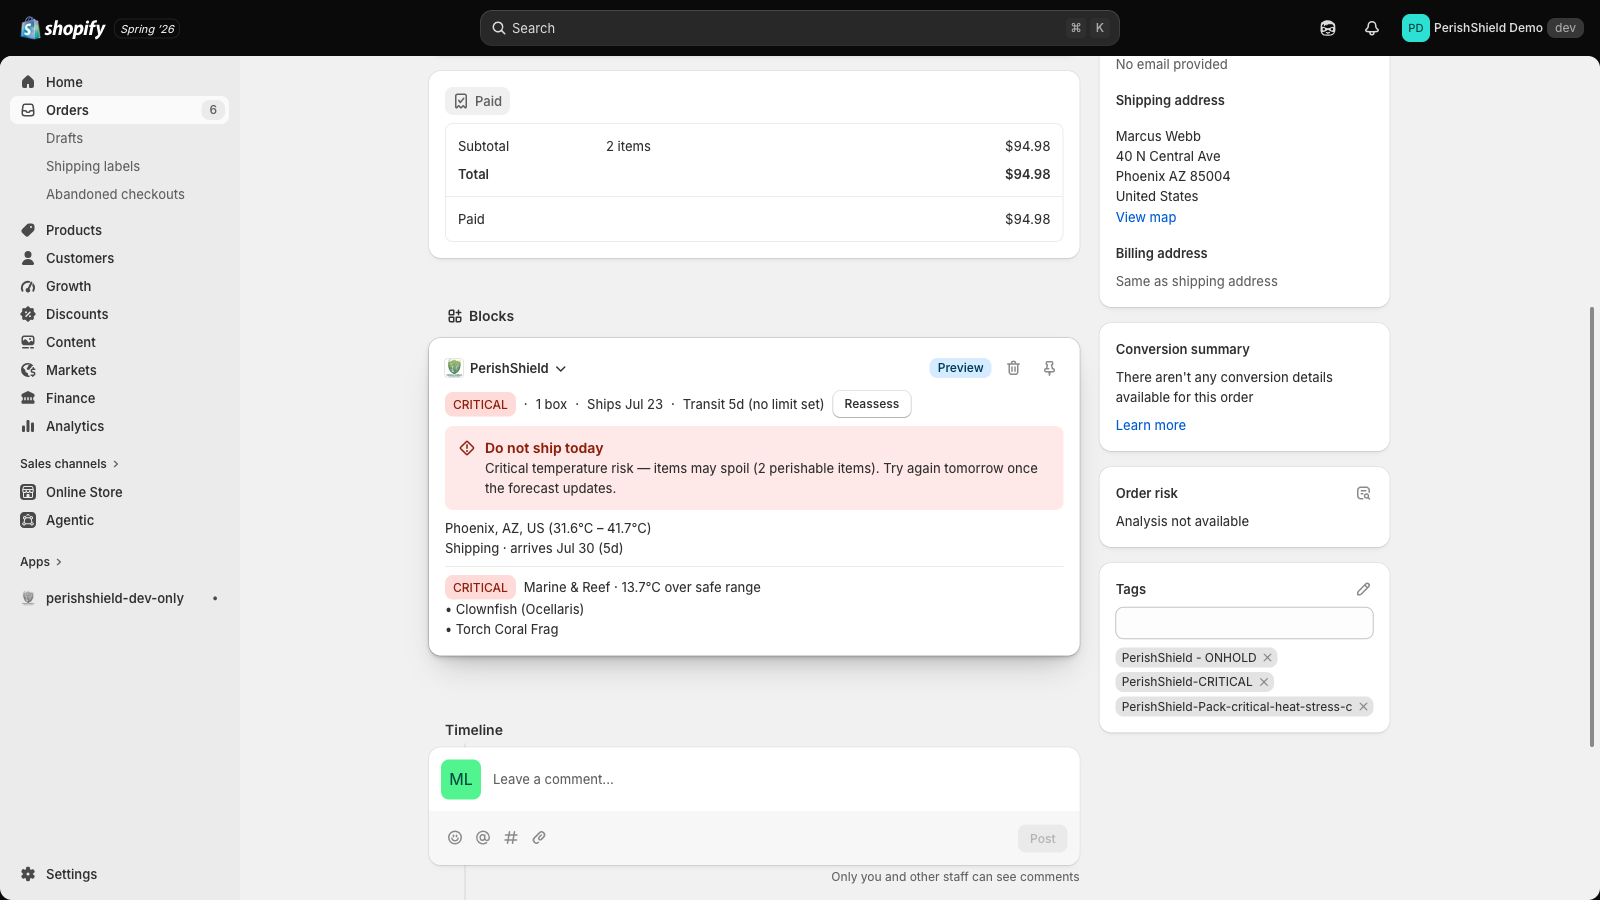Image resolution: width=1600 pixels, height=900 pixels.
Task: Mention a staff member with @ icon
Action: (483, 838)
